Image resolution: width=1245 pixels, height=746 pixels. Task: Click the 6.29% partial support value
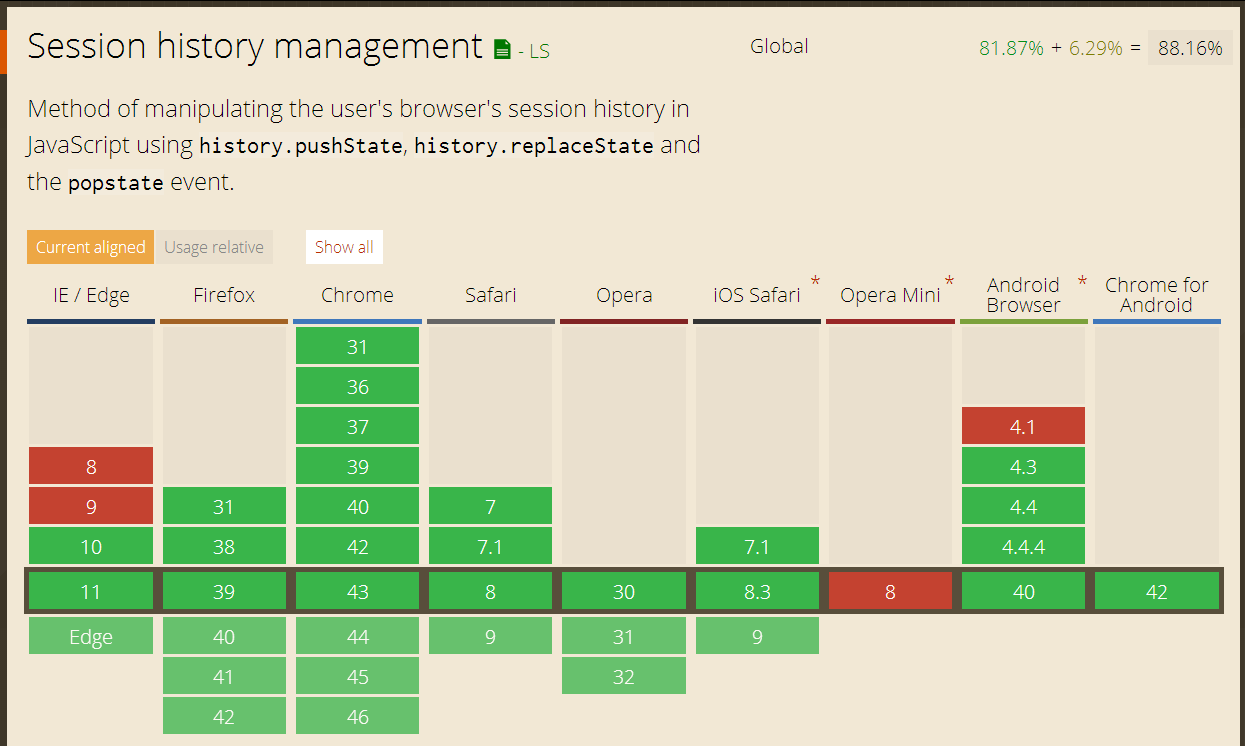(x=1096, y=48)
